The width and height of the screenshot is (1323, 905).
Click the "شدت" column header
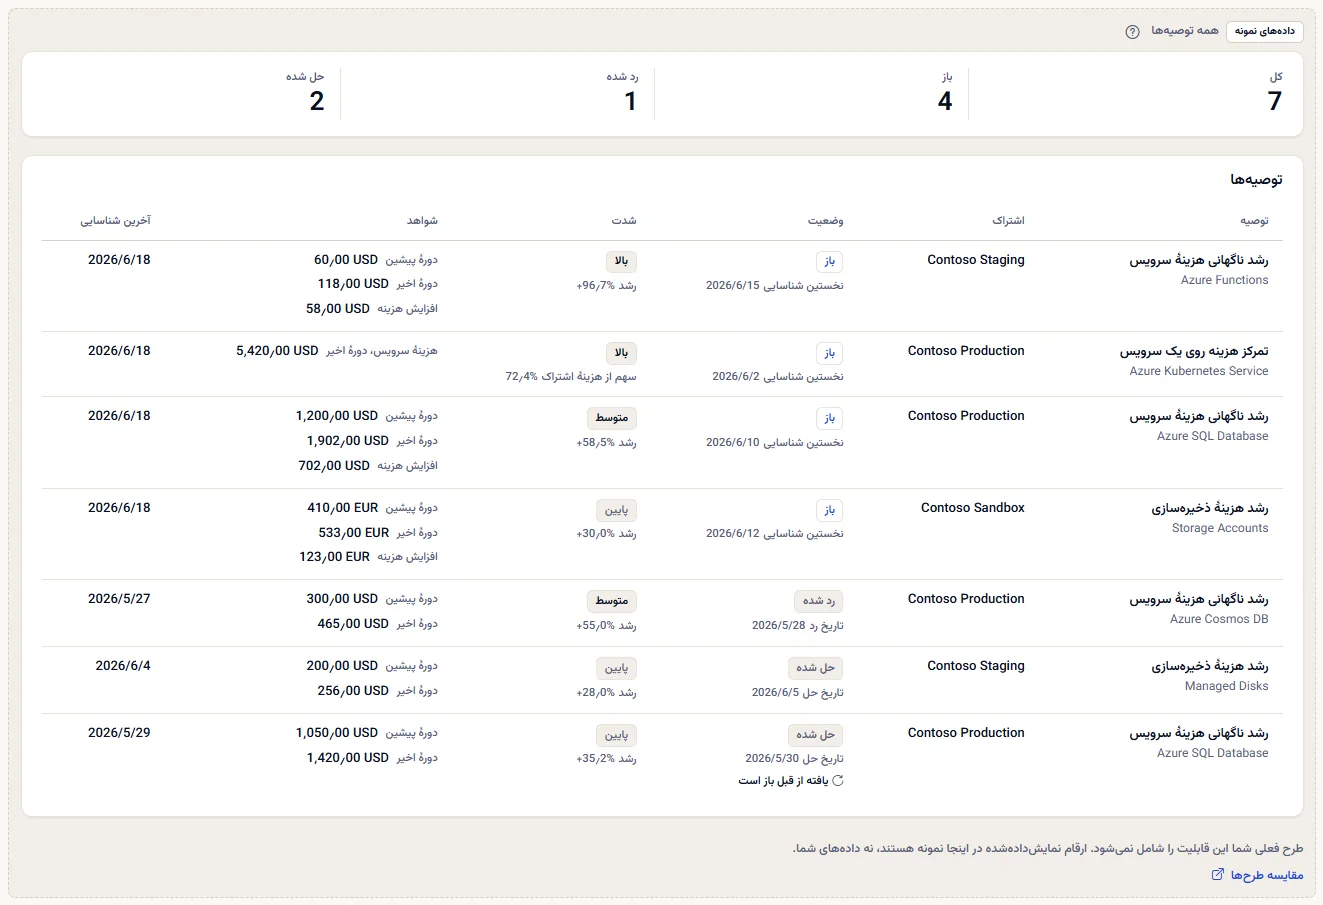point(624,221)
